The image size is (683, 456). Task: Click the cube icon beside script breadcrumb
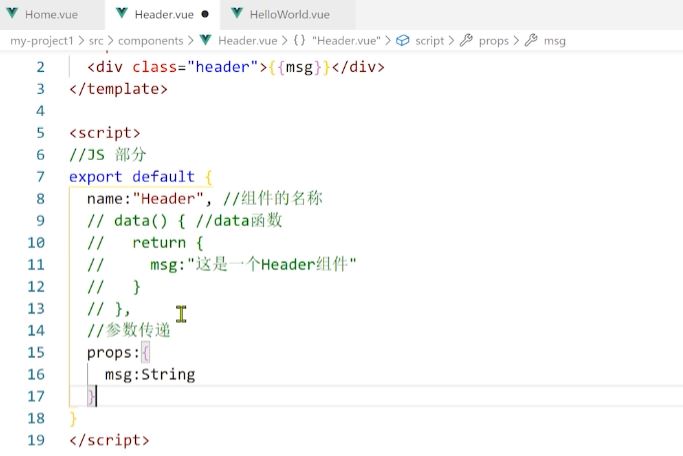point(403,41)
